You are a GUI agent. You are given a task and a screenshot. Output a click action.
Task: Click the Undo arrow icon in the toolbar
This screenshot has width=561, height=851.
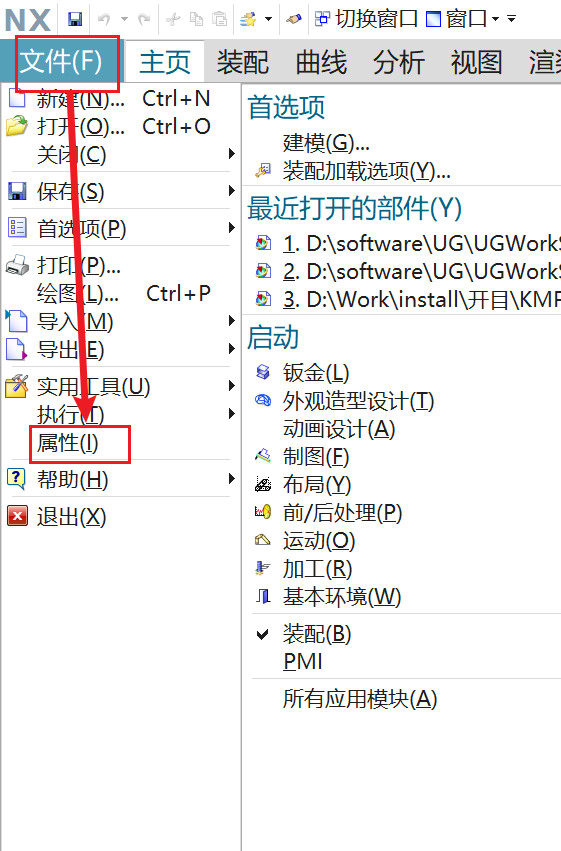coord(104,20)
